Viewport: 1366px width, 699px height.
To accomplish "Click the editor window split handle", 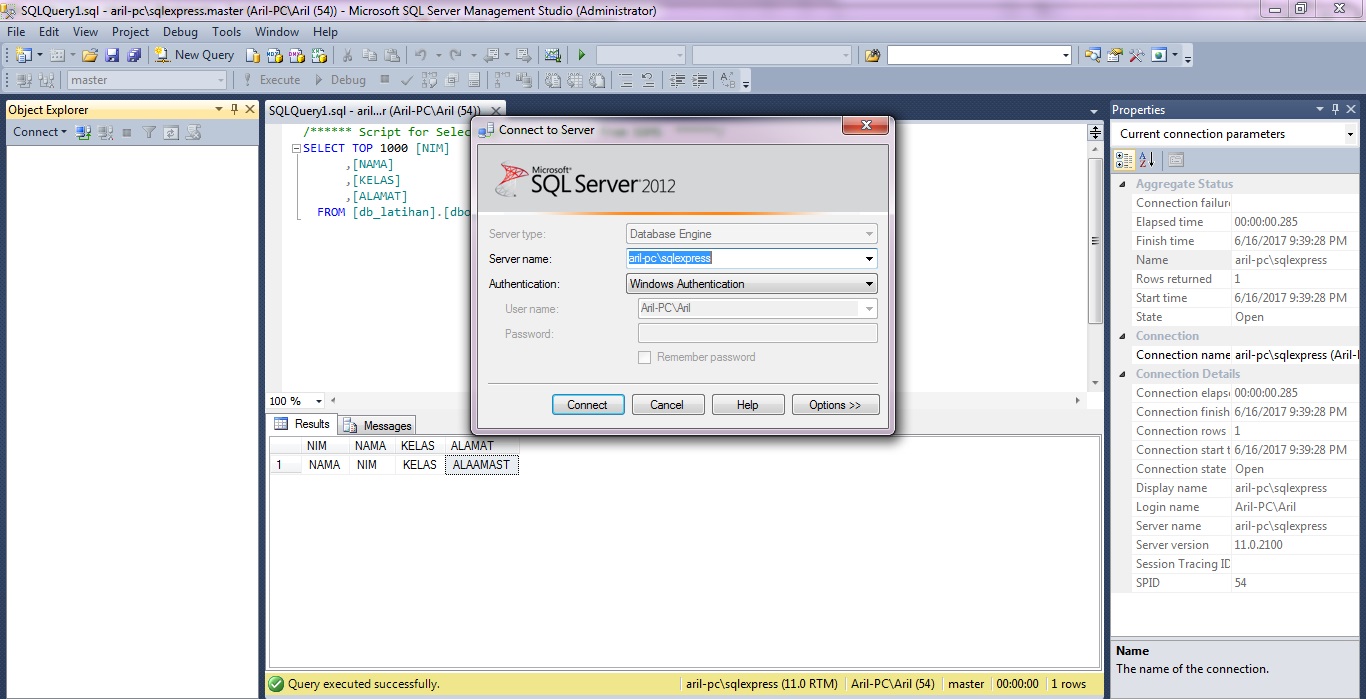I will 1095,131.
